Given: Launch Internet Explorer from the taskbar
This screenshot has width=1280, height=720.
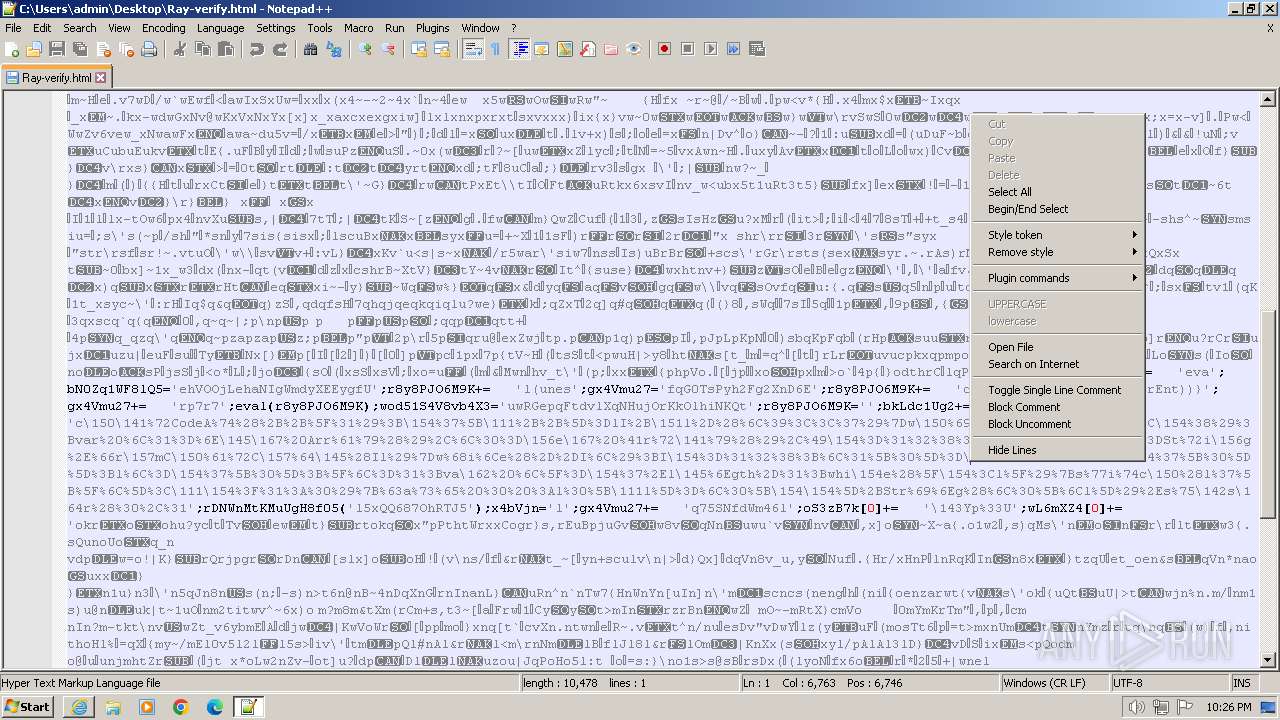Looking at the screenshot, I should click(80, 707).
